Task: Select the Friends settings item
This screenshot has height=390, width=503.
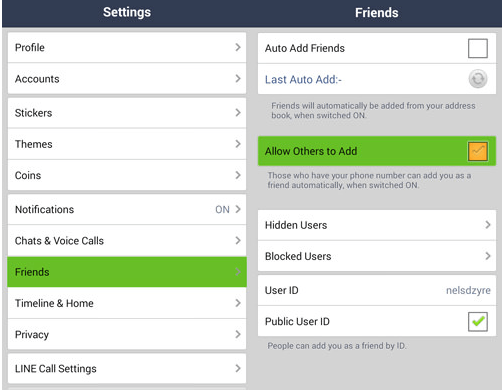Action: [x=127, y=272]
